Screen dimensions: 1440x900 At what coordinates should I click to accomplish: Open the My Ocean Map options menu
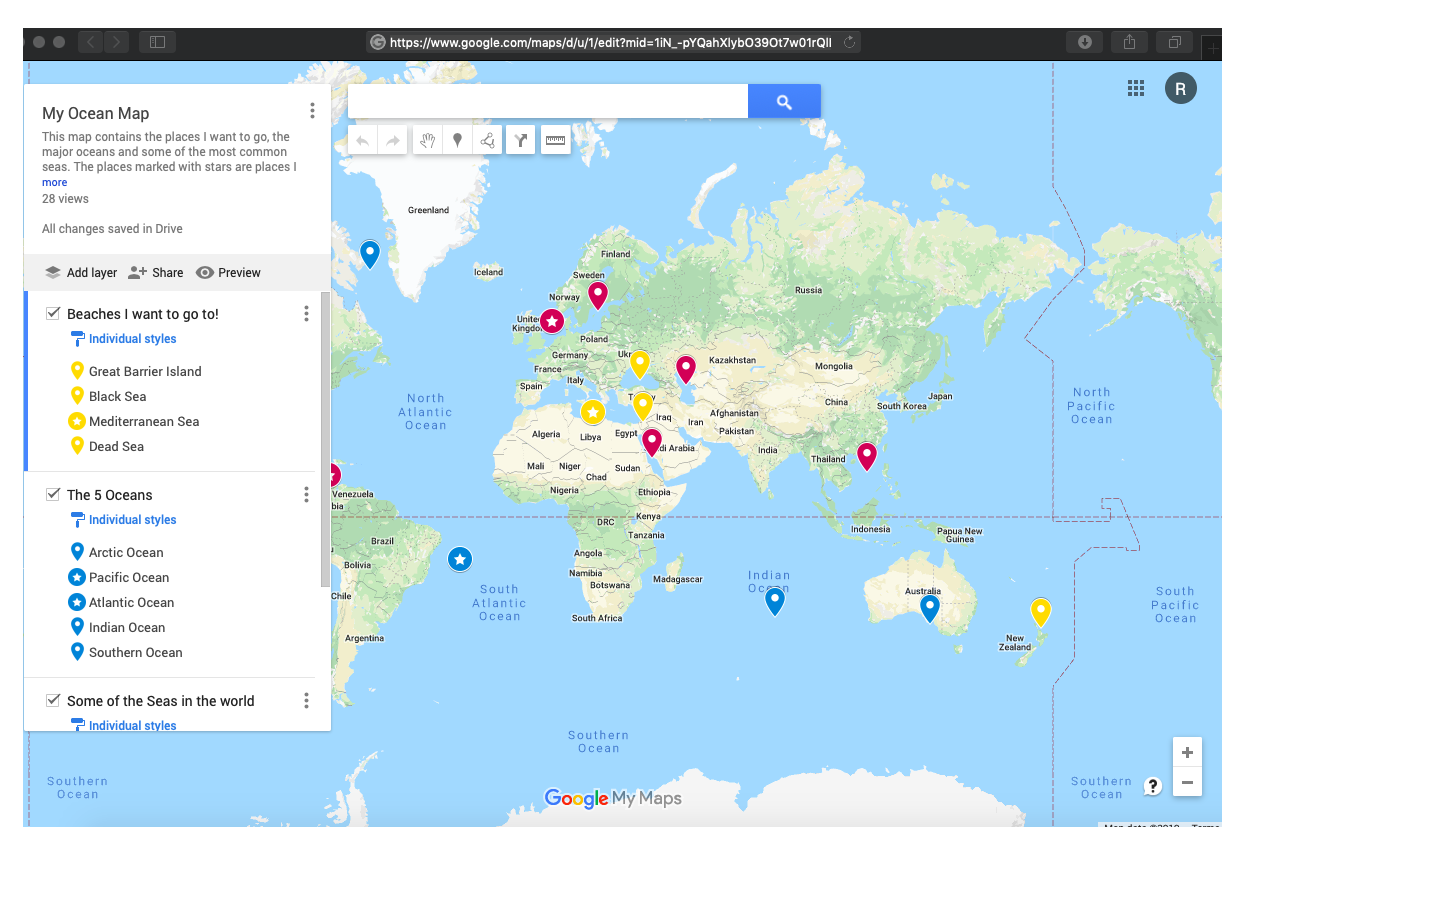click(312, 111)
